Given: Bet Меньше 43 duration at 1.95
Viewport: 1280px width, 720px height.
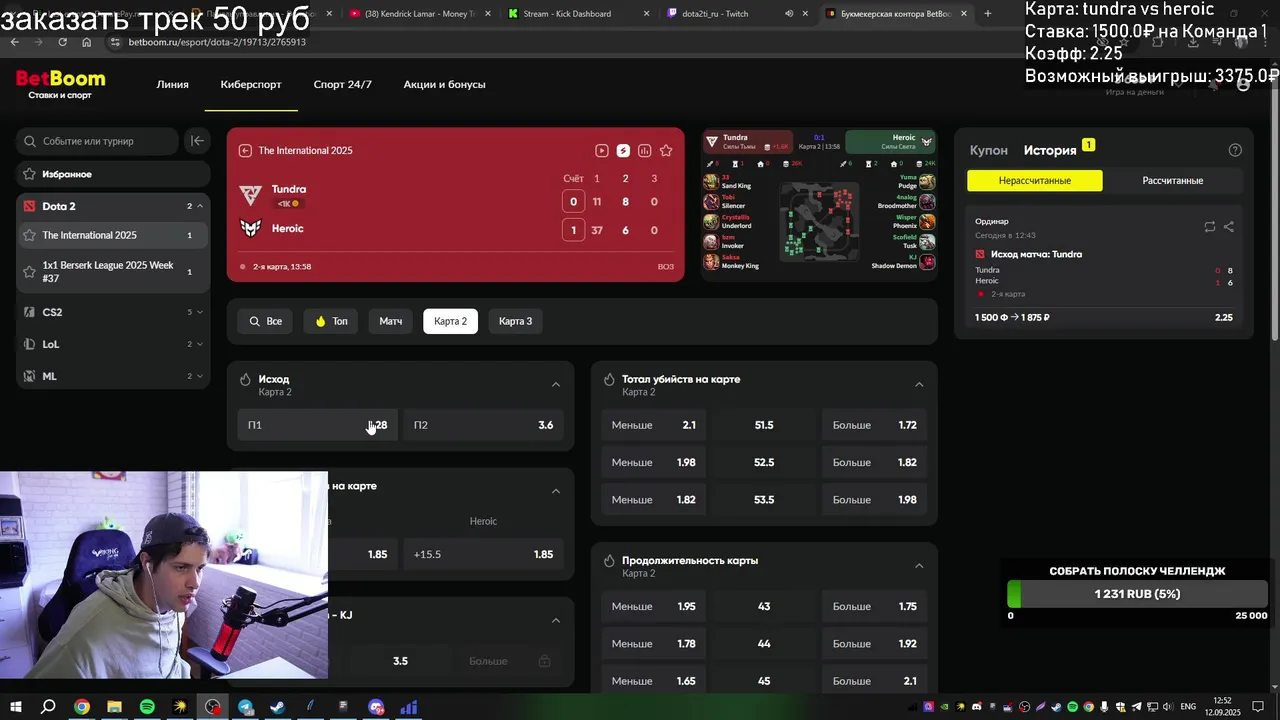Looking at the screenshot, I should pos(653,607).
